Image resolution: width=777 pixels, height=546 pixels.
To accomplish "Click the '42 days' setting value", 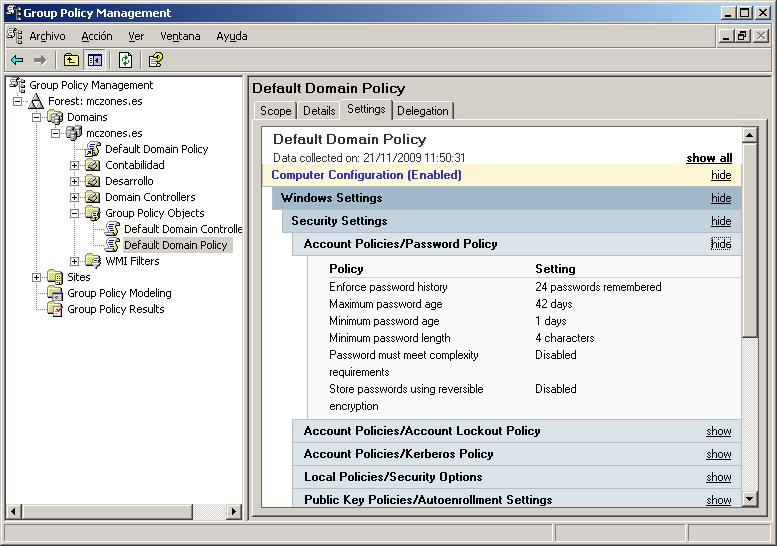I will [x=554, y=304].
